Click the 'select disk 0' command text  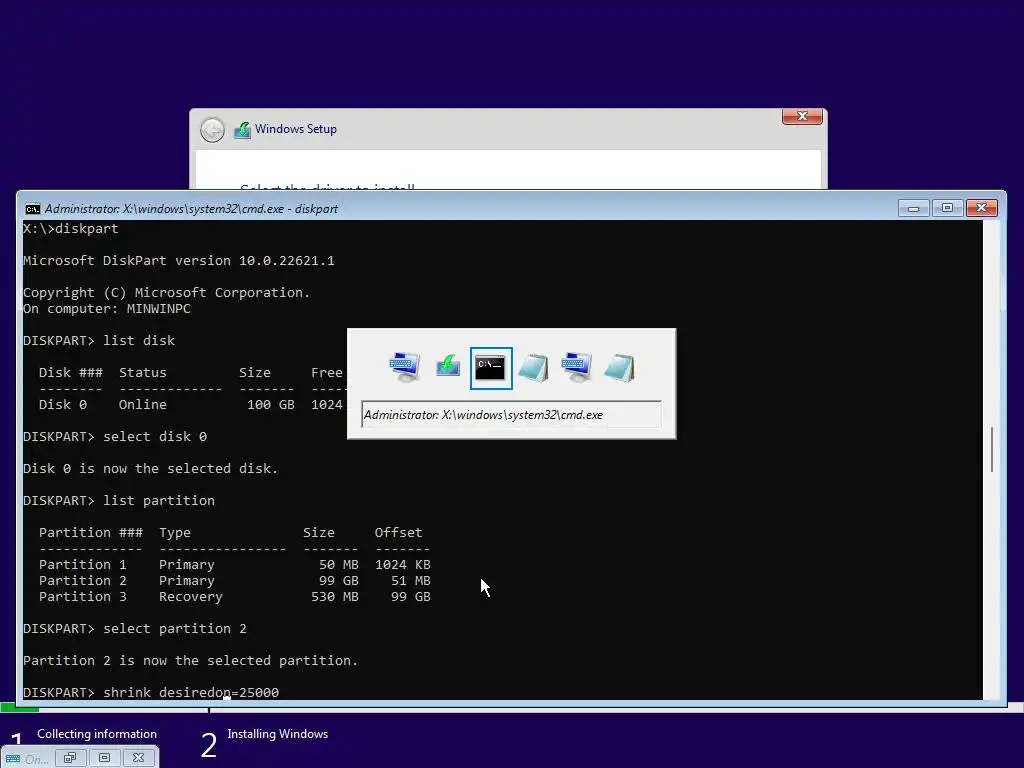[x=155, y=436]
